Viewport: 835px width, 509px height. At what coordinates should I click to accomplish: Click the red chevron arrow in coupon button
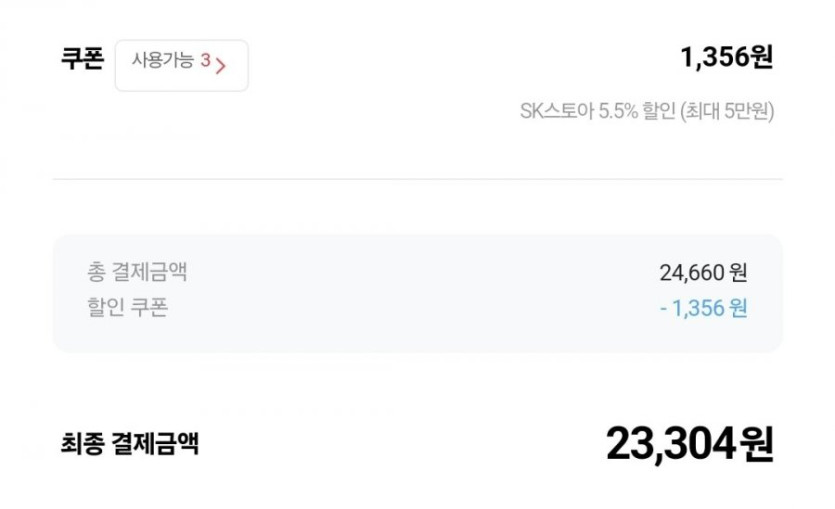coord(221,66)
